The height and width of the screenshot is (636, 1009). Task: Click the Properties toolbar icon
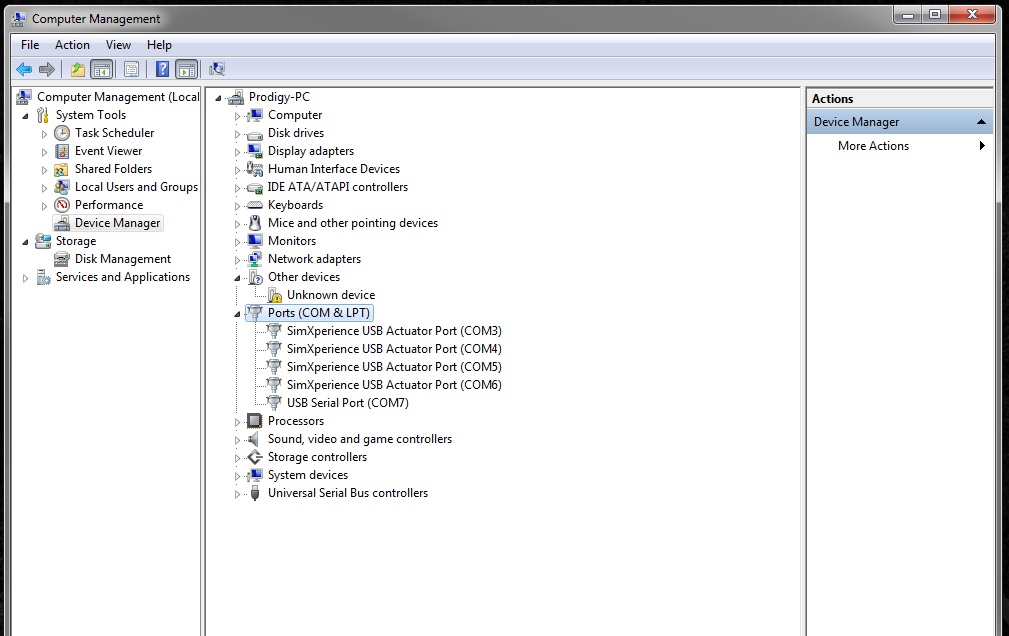pos(131,69)
